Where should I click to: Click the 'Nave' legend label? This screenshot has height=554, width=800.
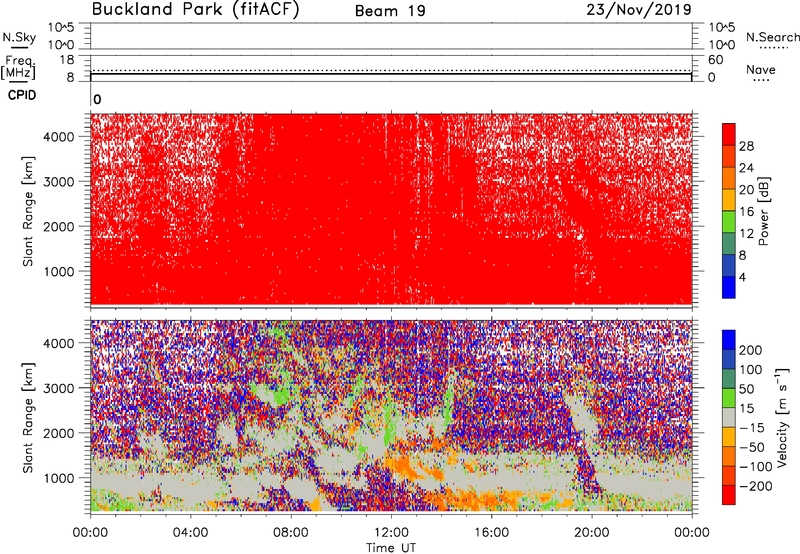point(761,69)
